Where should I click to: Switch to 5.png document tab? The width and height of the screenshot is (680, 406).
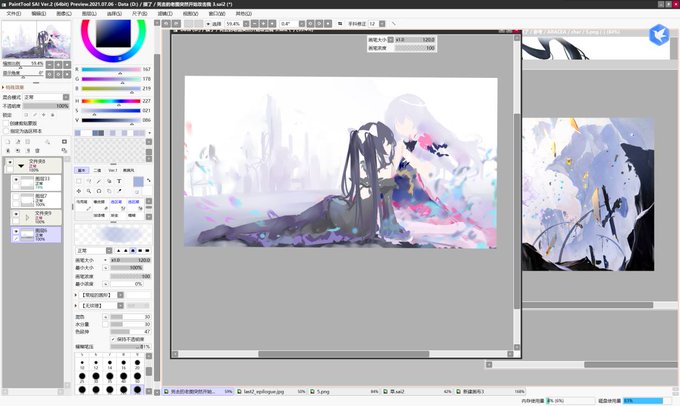click(343, 391)
